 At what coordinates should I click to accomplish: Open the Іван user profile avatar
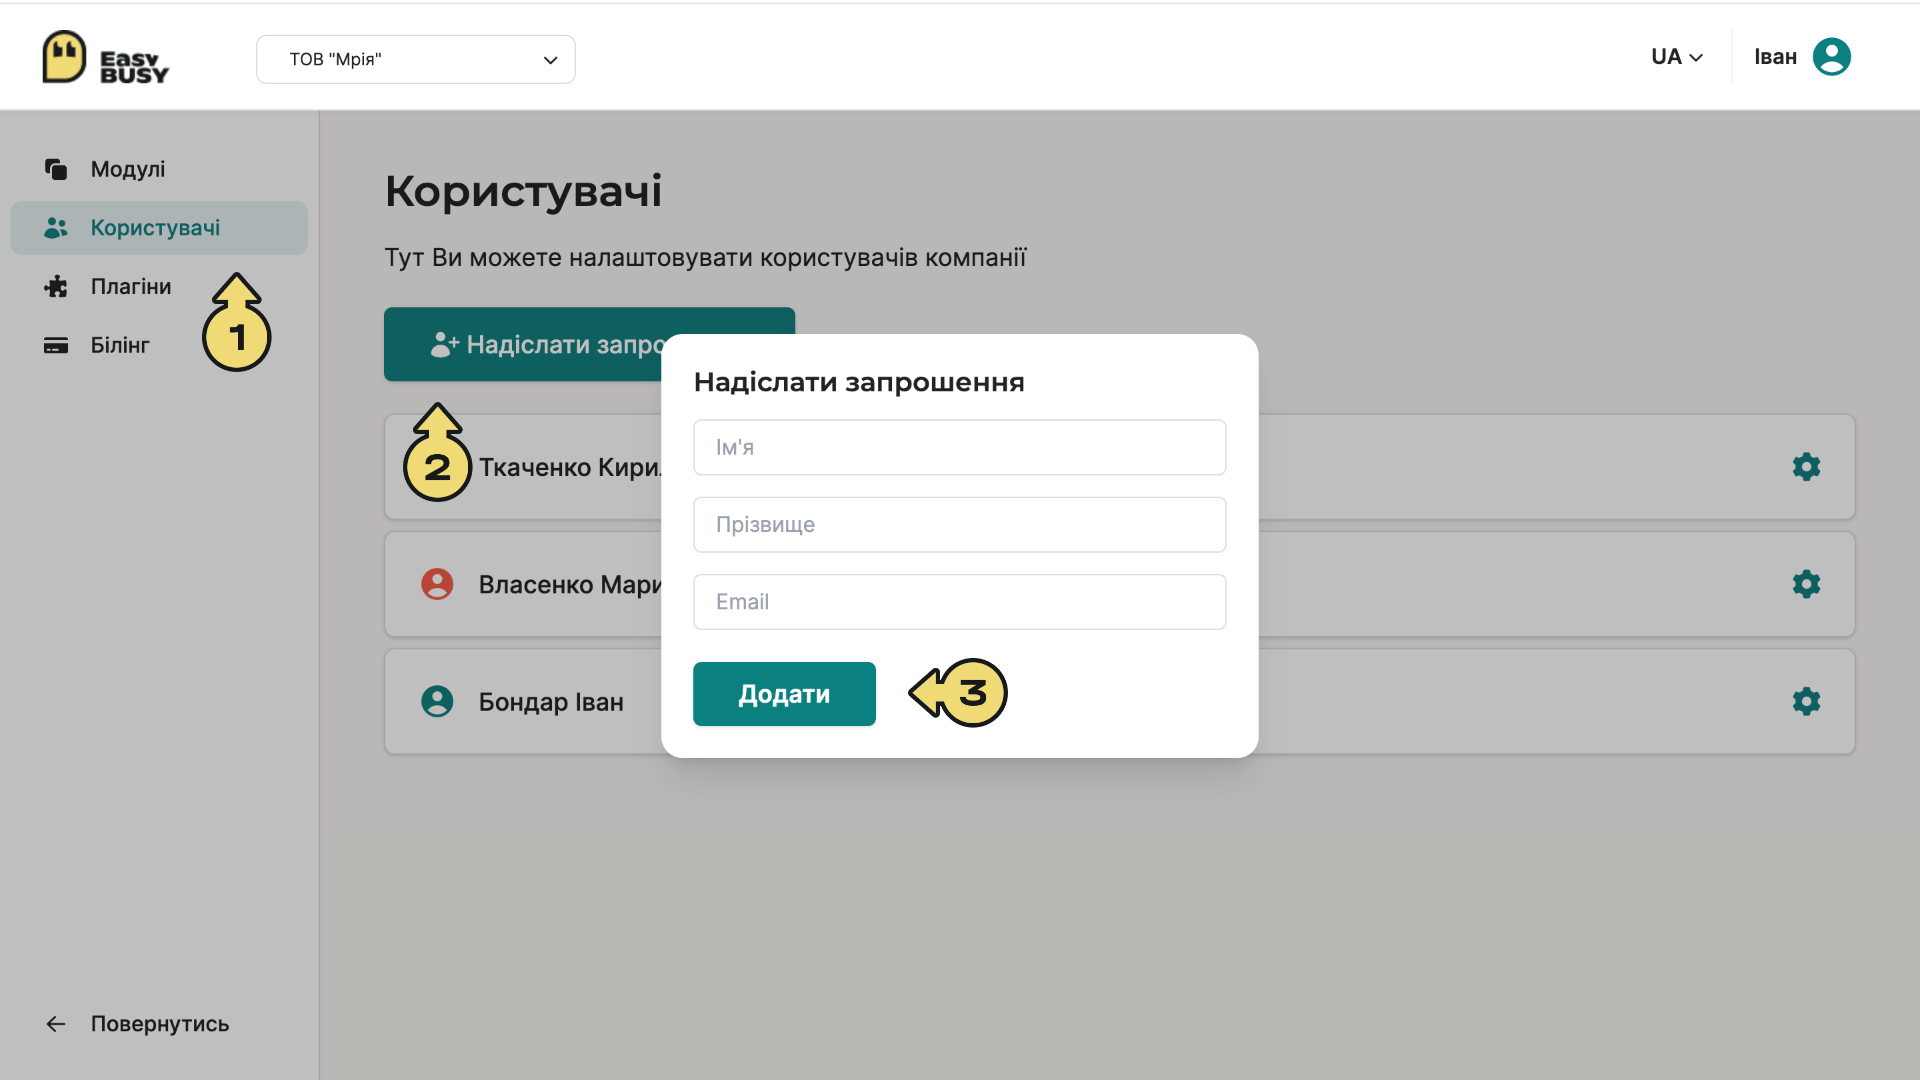[1831, 57]
